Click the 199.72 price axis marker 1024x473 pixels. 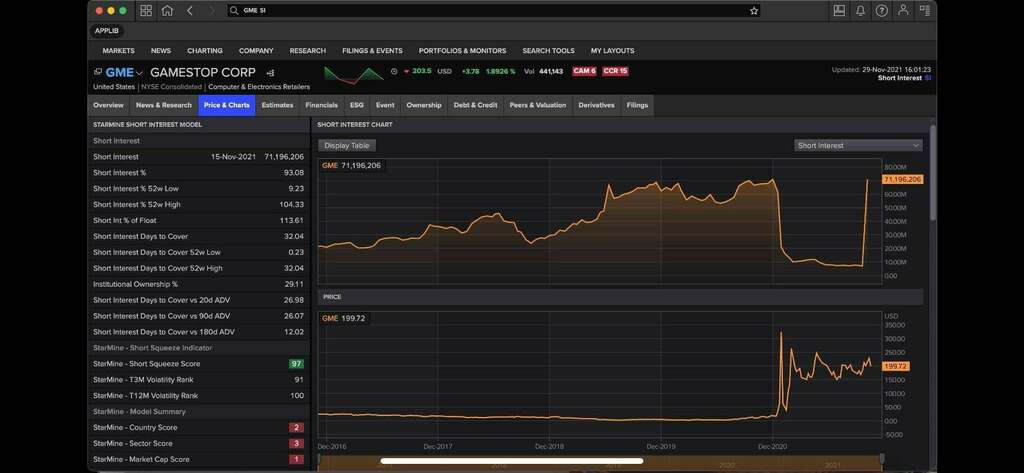pos(895,367)
